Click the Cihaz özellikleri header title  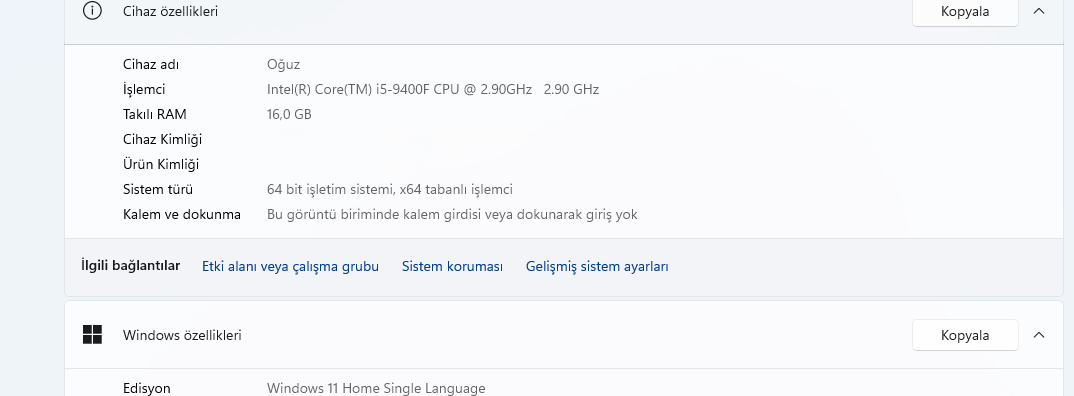click(171, 11)
